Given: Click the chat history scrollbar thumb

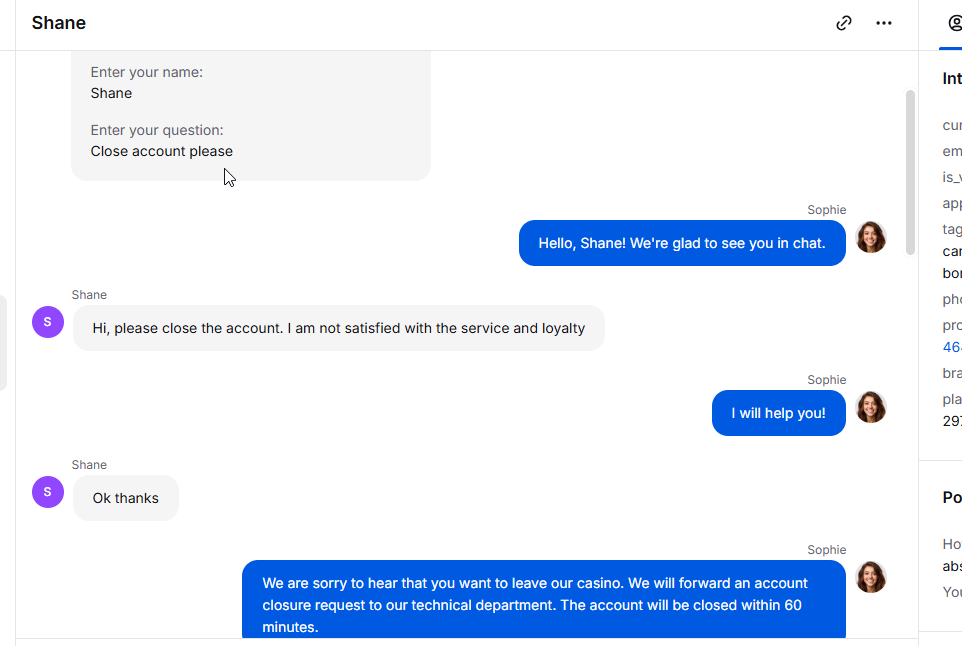Looking at the screenshot, I should (910, 172).
